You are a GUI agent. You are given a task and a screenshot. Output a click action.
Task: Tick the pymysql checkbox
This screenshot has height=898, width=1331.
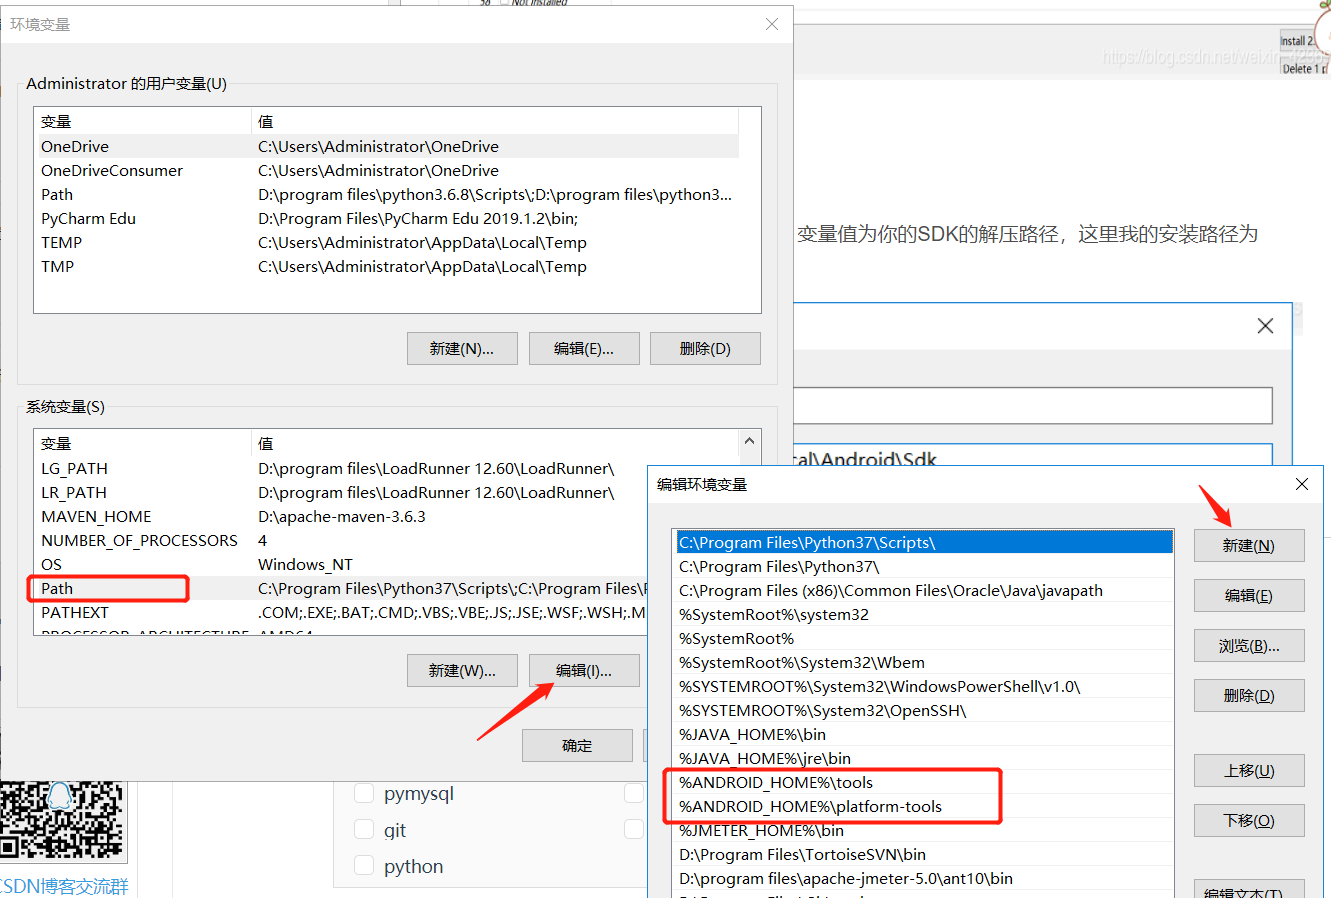click(365, 794)
